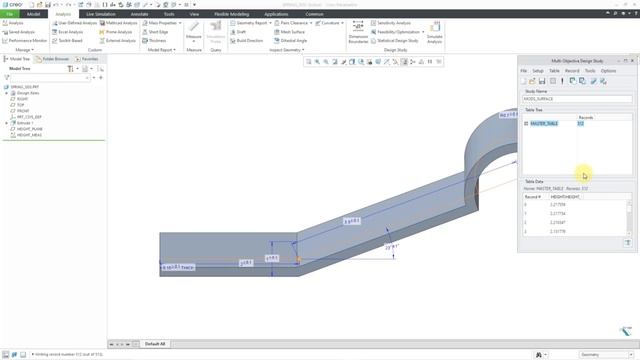Save the design study in dialog toolbar
This screenshot has width=640, height=360.
(542, 81)
